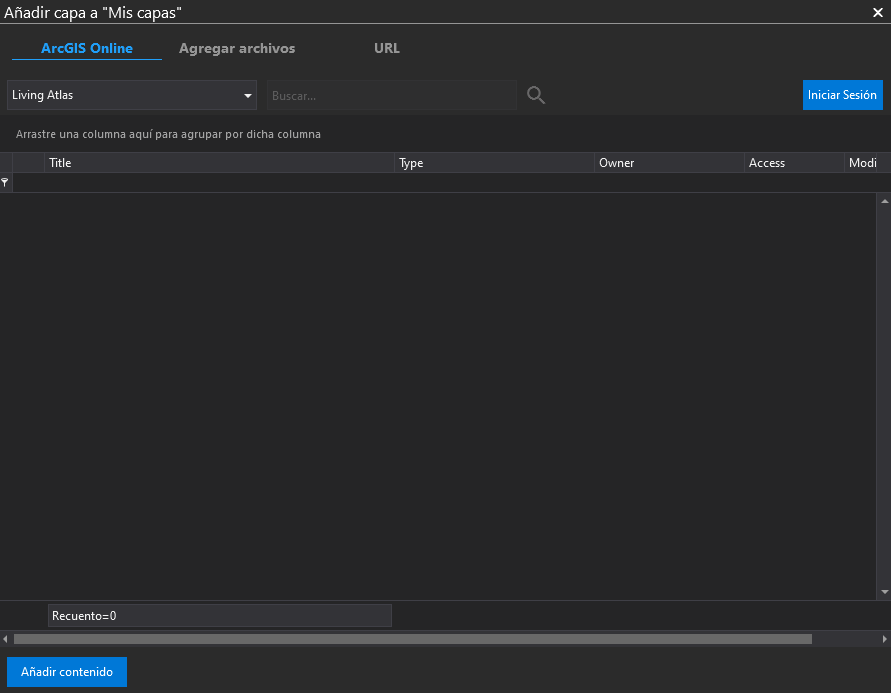This screenshot has height=693, width=891.
Task: Sort by the Access column header
Action: [x=794, y=163]
